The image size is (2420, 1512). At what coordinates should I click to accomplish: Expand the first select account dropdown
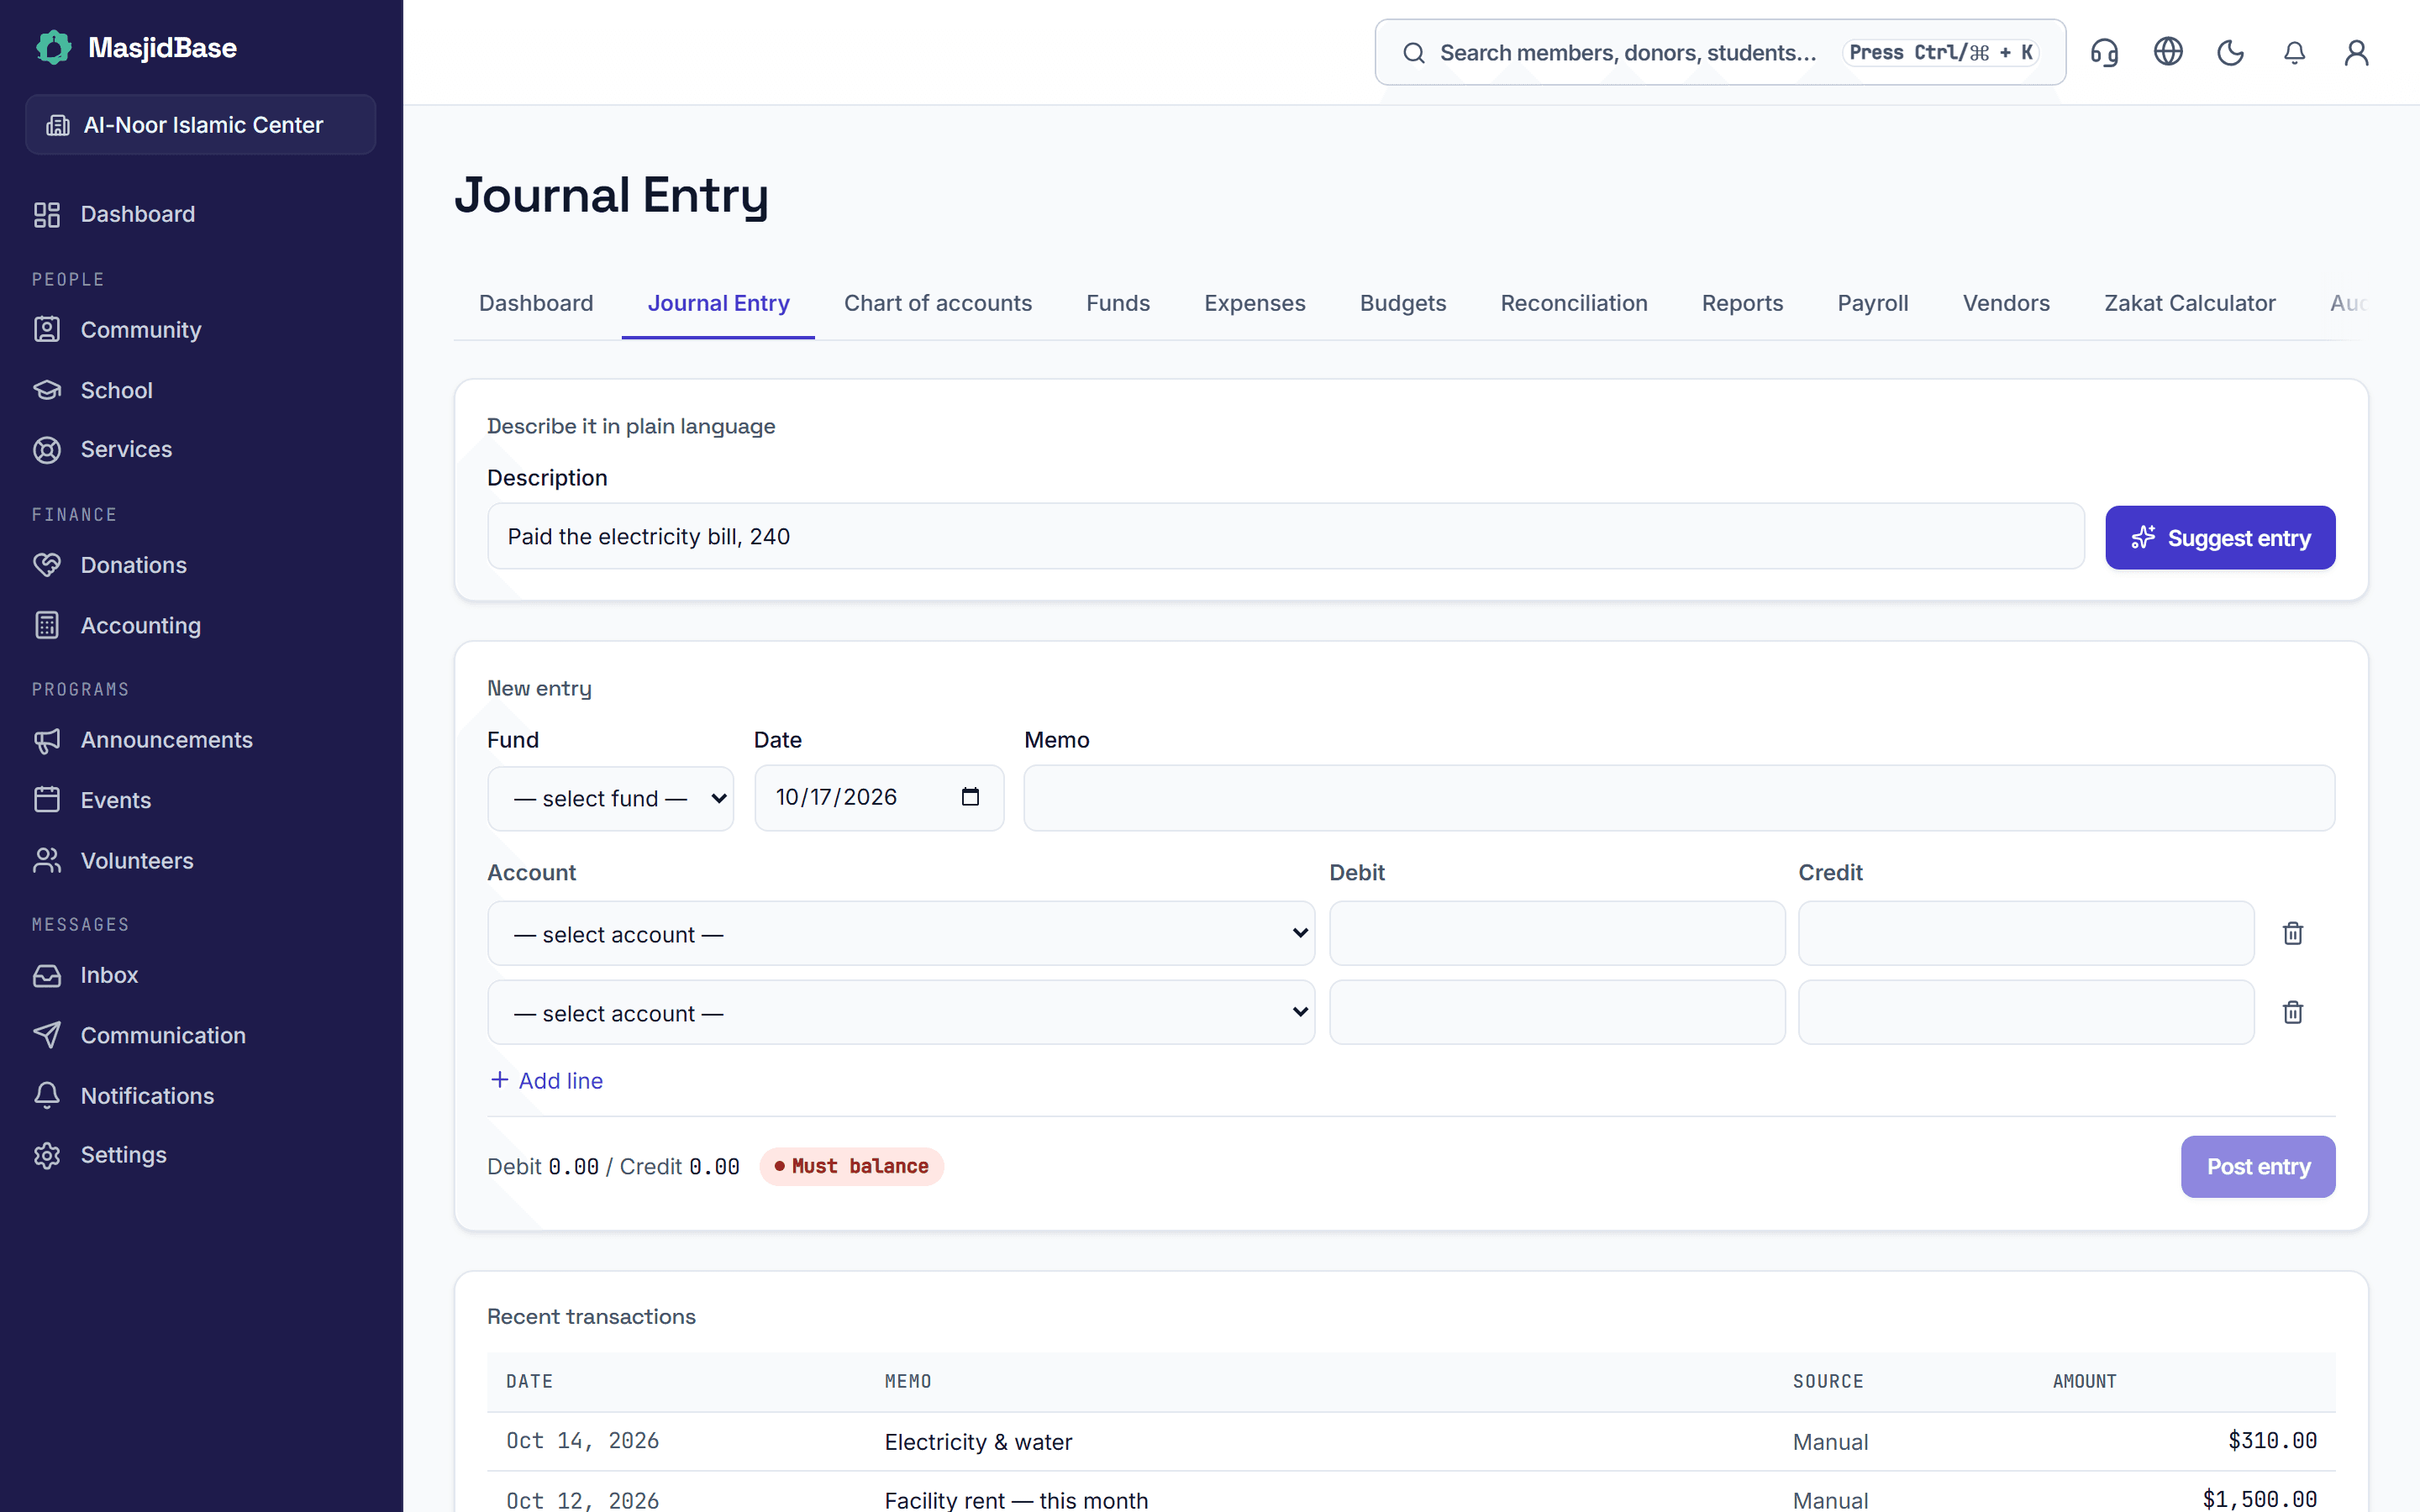pyautogui.click(x=901, y=933)
